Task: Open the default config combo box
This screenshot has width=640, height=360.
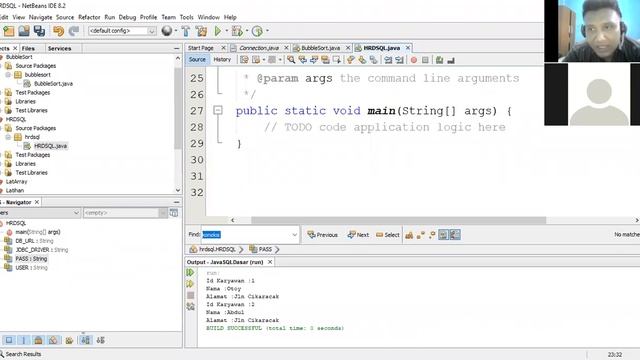Action: click(x=122, y=31)
